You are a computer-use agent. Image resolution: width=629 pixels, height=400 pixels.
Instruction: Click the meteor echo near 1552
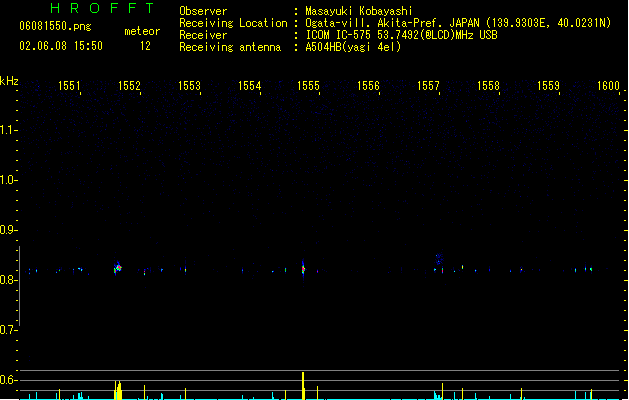tap(118, 268)
